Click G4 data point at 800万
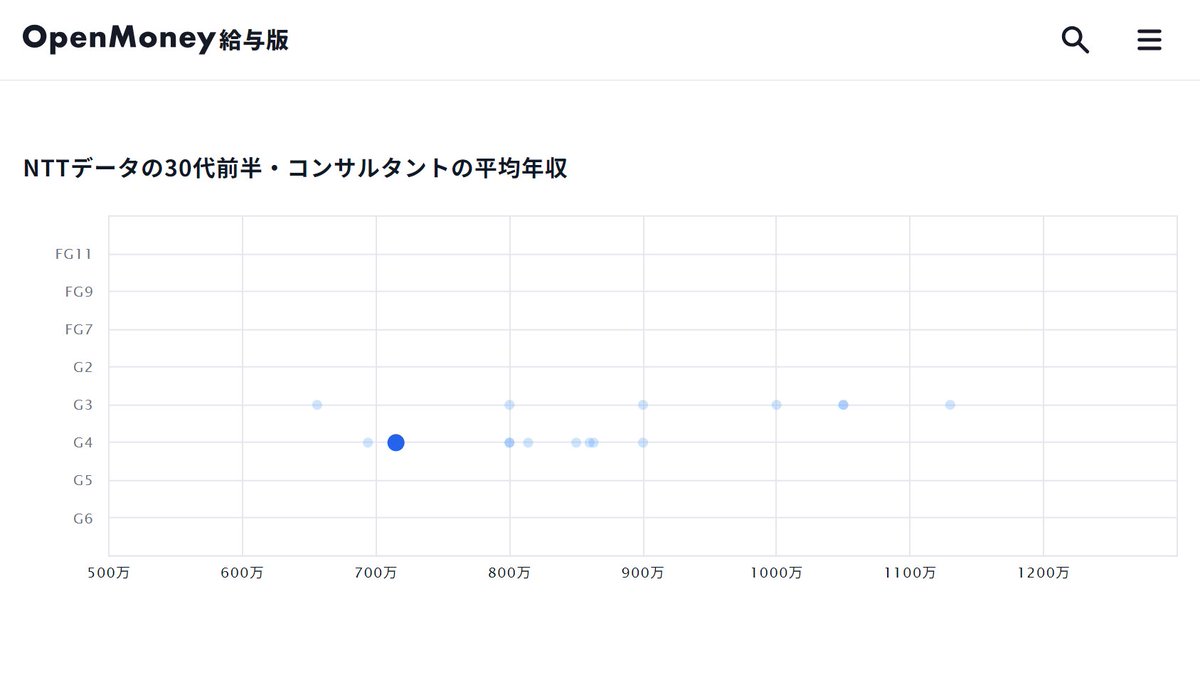The image size is (1200, 675). click(x=509, y=443)
